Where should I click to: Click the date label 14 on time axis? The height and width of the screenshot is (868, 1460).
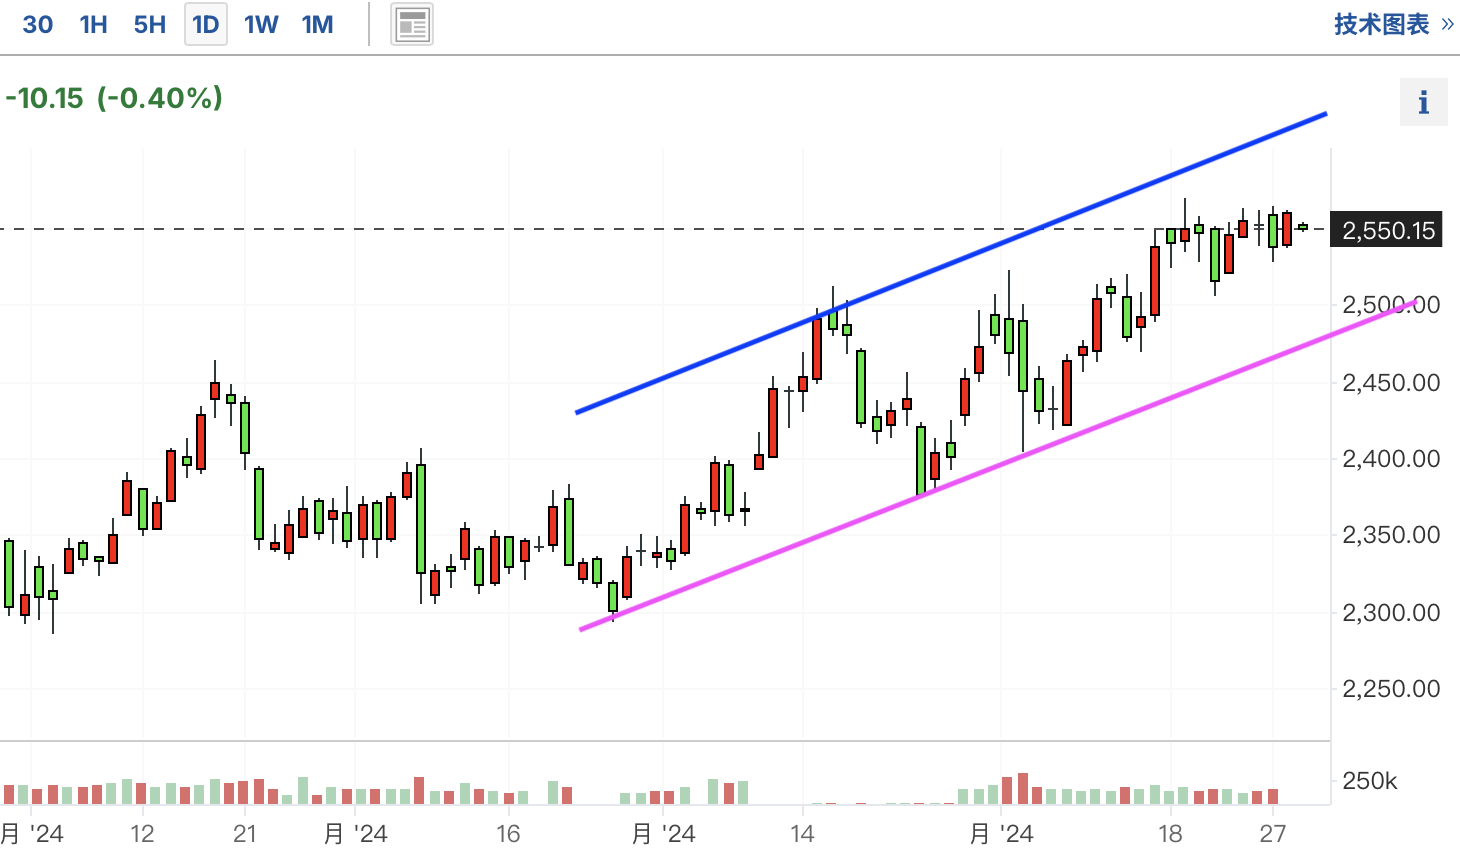802,834
